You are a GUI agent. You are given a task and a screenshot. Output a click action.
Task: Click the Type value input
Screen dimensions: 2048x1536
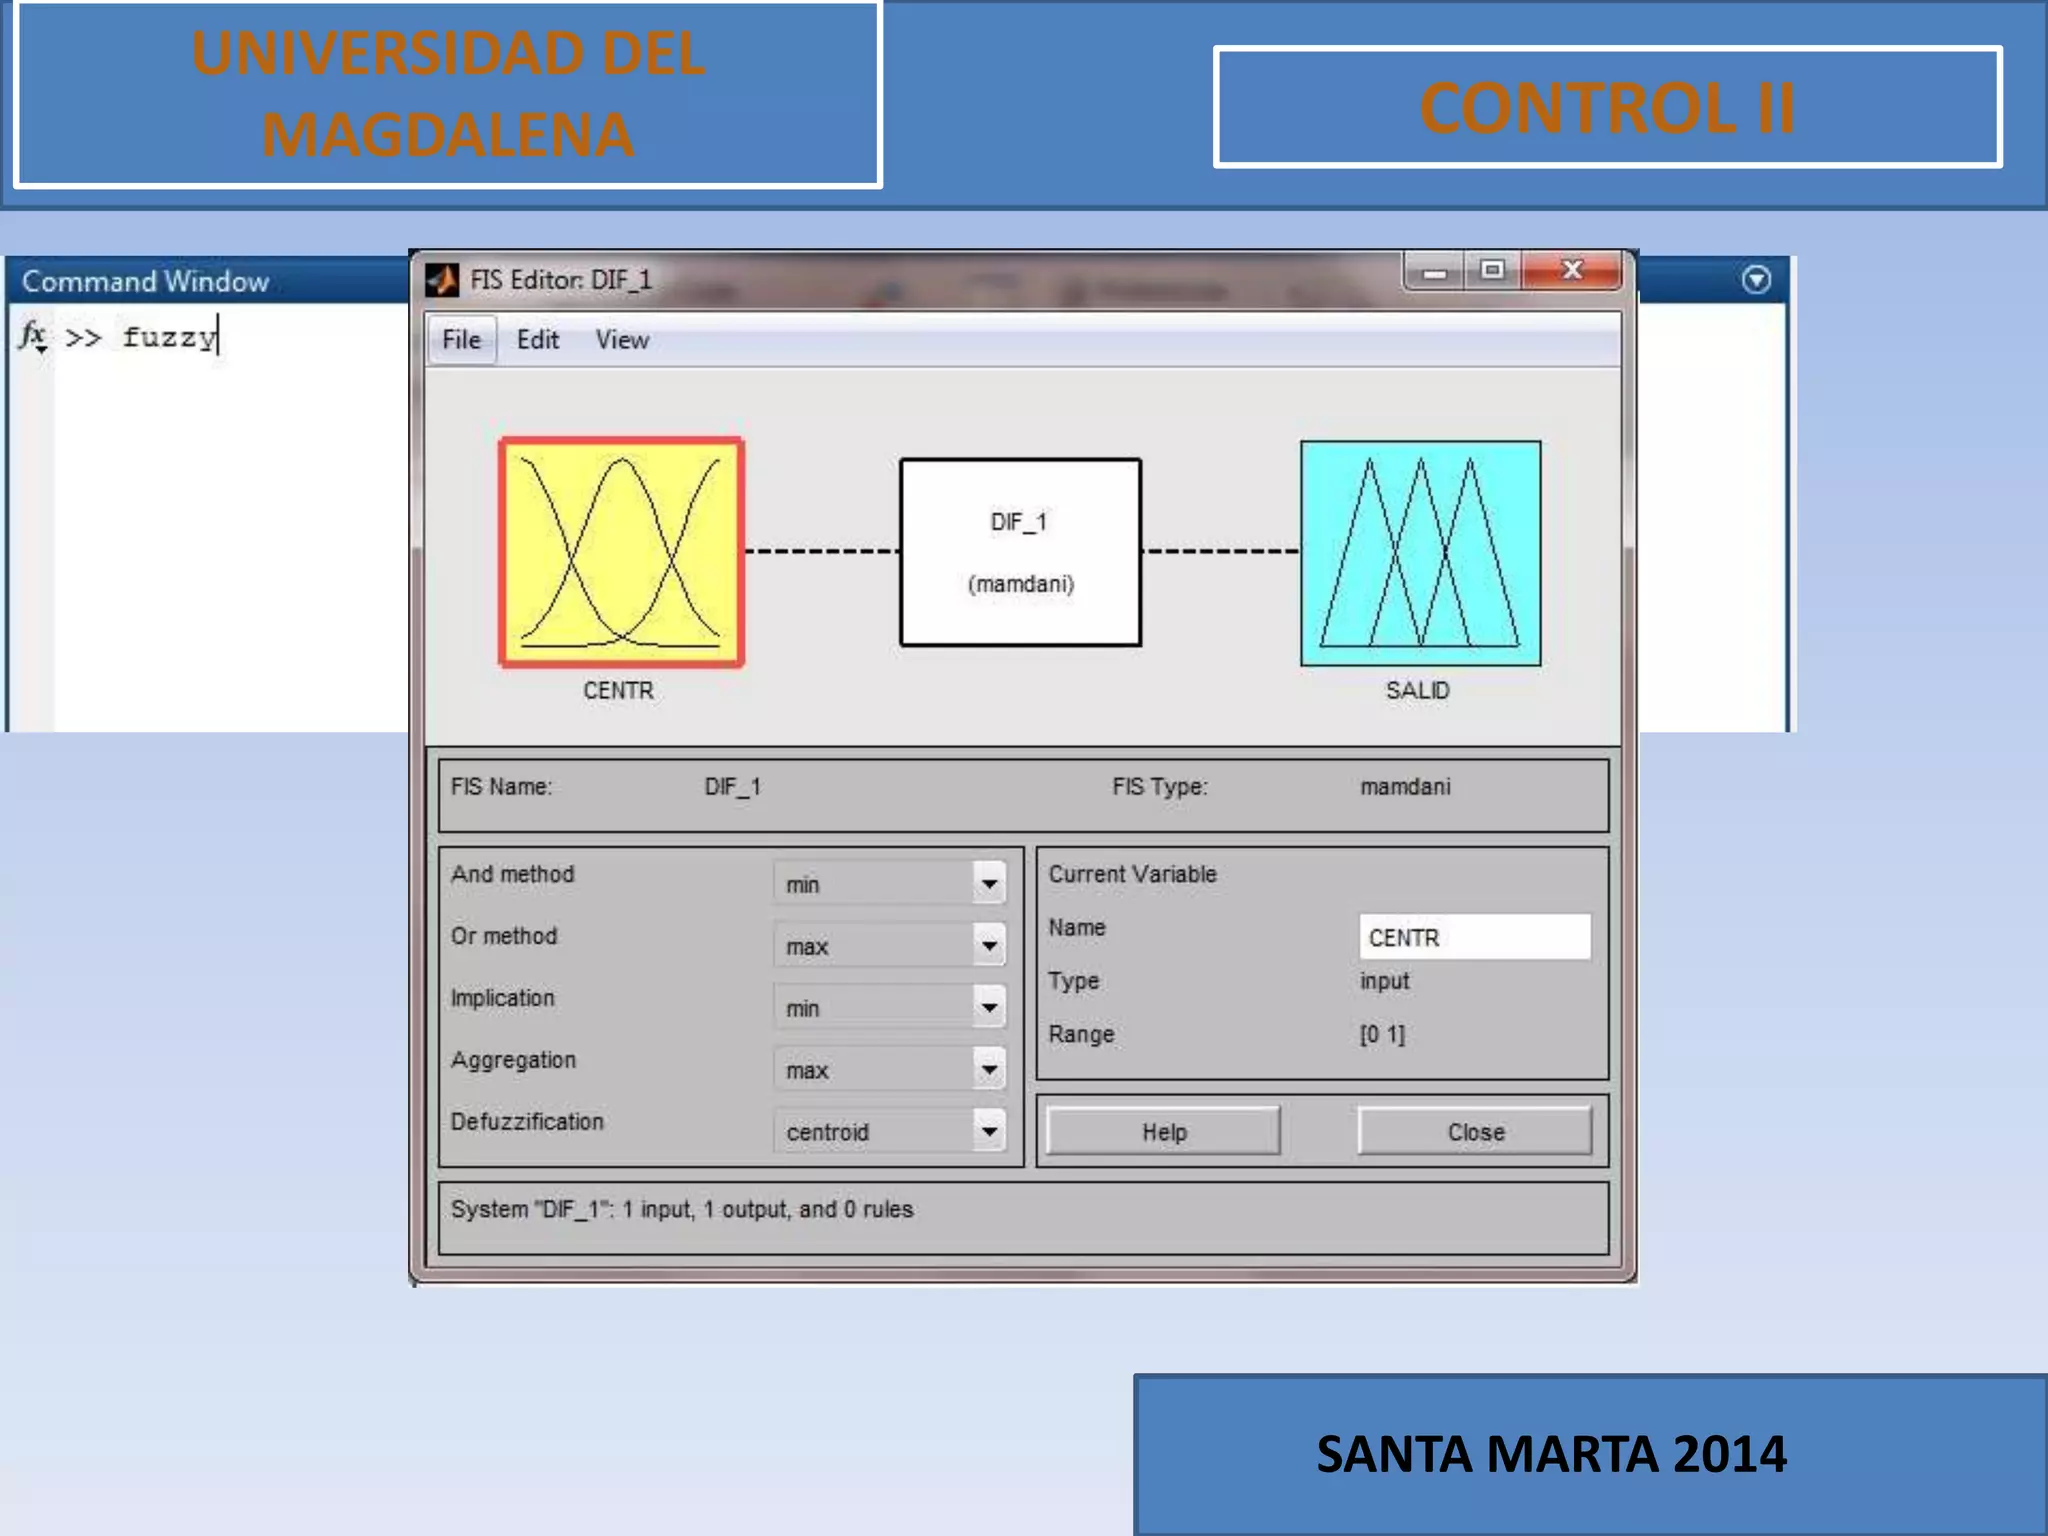coord(1384,981)
